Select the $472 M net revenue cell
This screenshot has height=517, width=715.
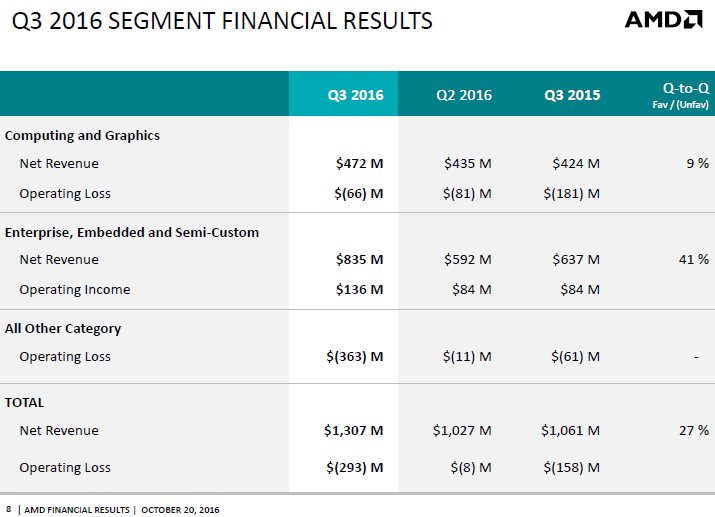[x=360, y=163]
